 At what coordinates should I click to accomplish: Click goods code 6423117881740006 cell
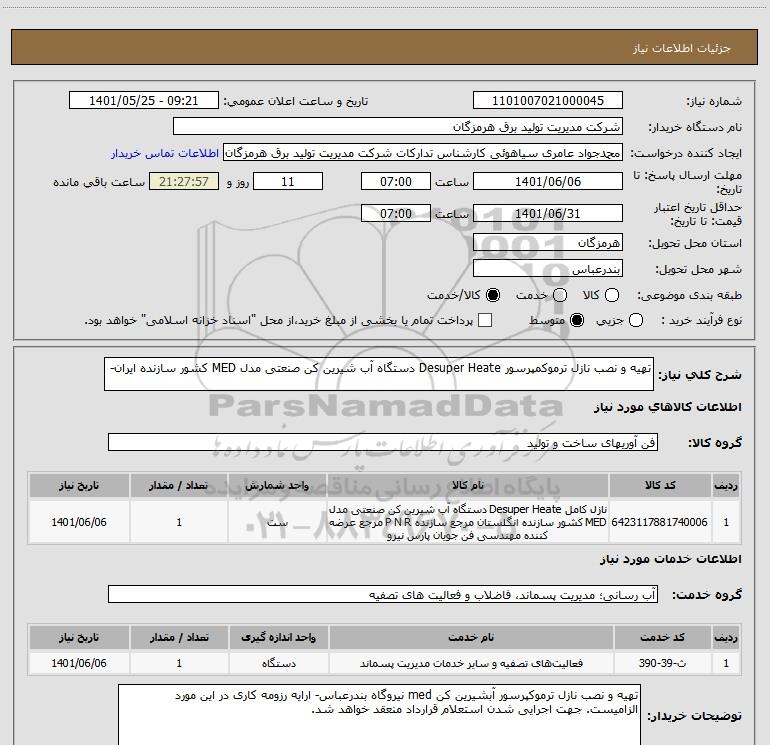(660, 522)
